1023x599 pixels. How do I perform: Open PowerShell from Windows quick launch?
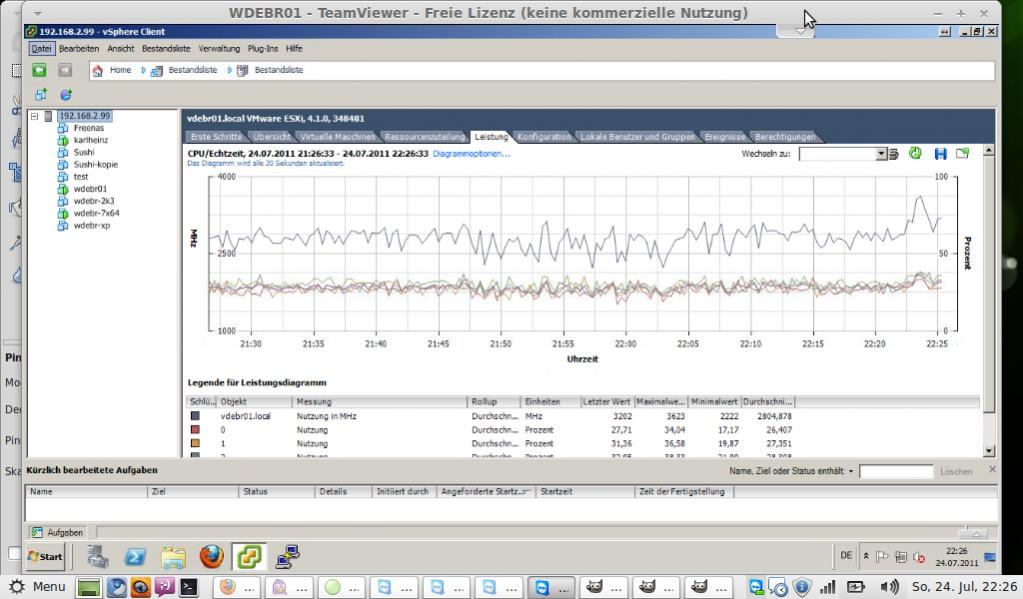[135, 556]
